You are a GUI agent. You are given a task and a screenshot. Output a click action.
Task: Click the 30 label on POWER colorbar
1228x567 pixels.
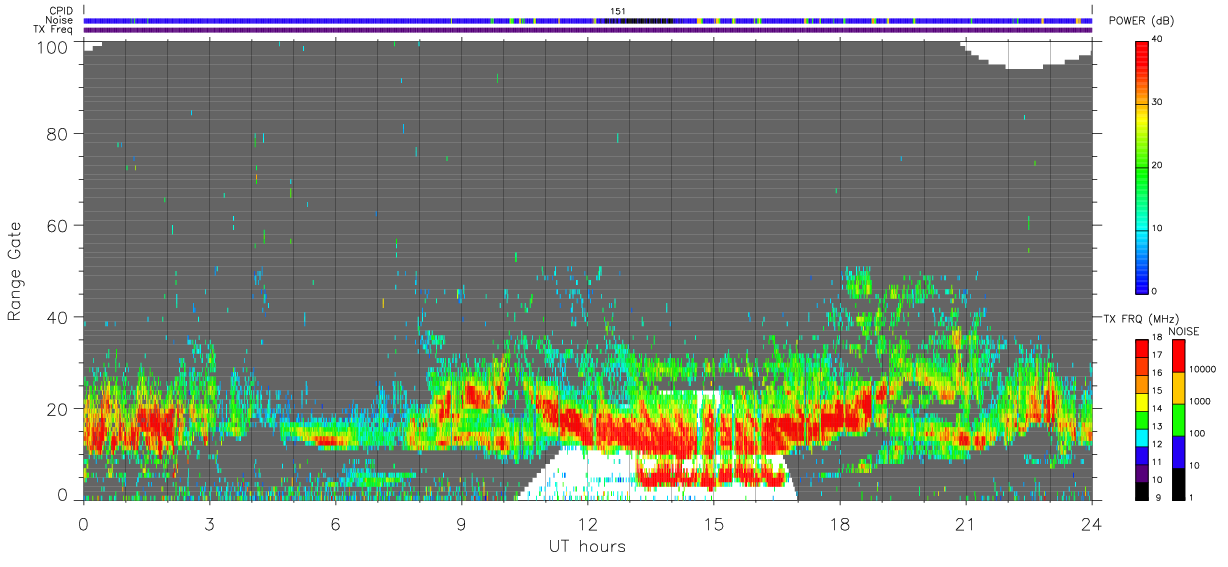point(1159,102)
